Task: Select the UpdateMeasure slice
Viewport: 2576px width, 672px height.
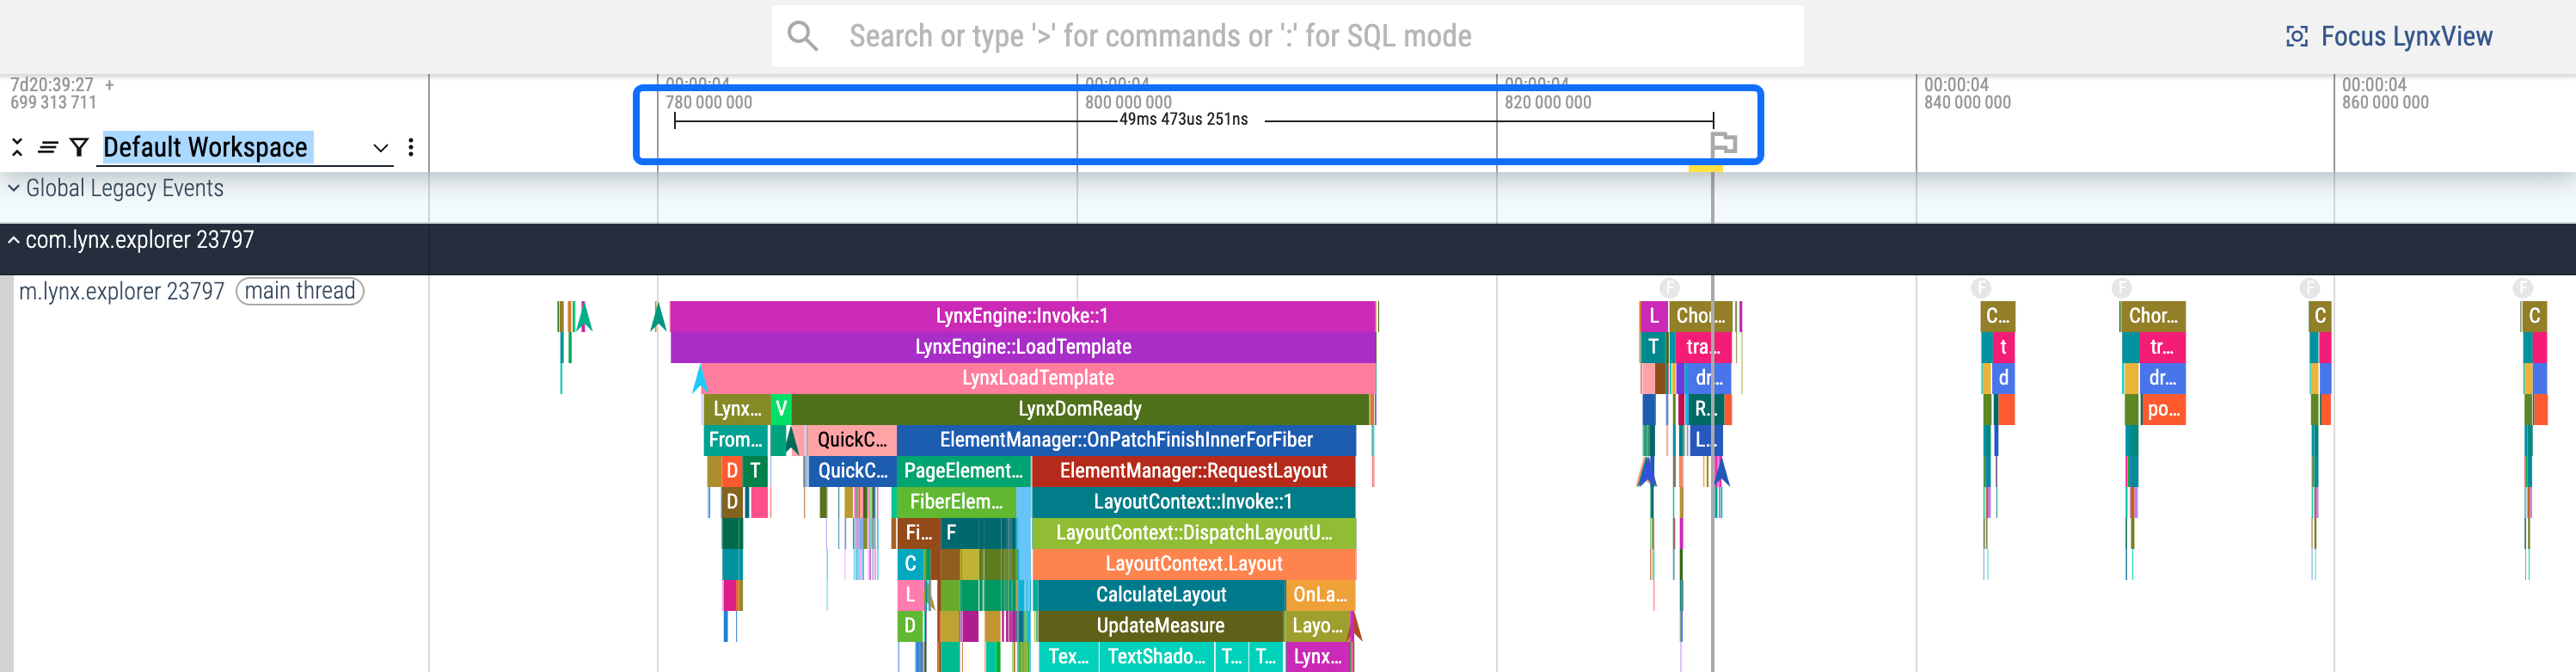Action: [1160, 626]
